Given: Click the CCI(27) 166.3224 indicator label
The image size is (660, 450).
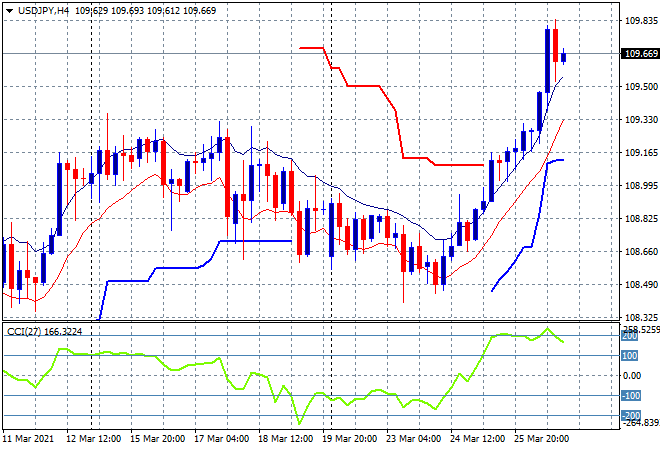Looking at the screenshot, I should point(45,332).
